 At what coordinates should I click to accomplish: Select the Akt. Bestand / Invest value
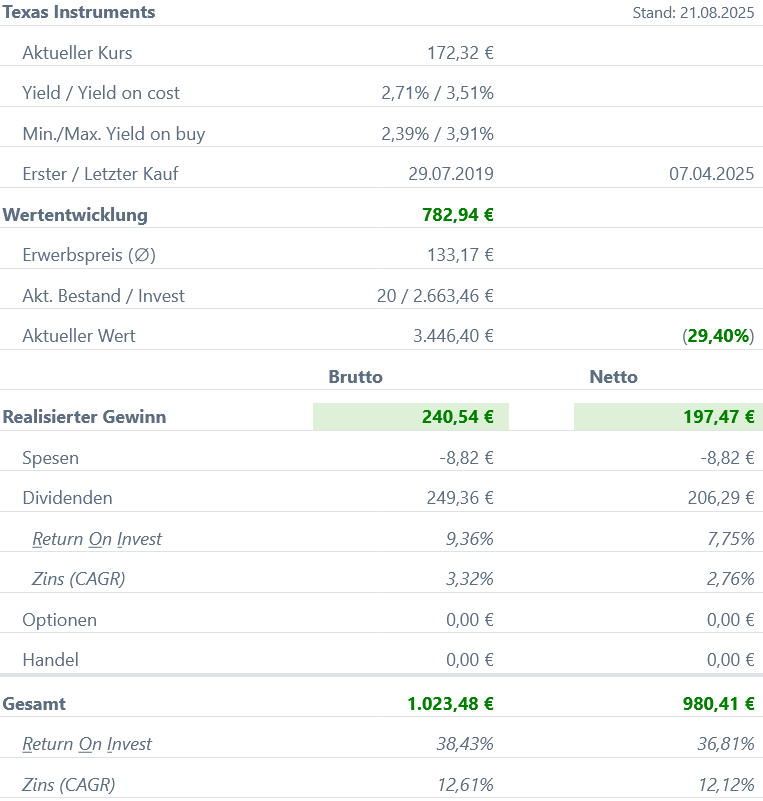(432, 296)
